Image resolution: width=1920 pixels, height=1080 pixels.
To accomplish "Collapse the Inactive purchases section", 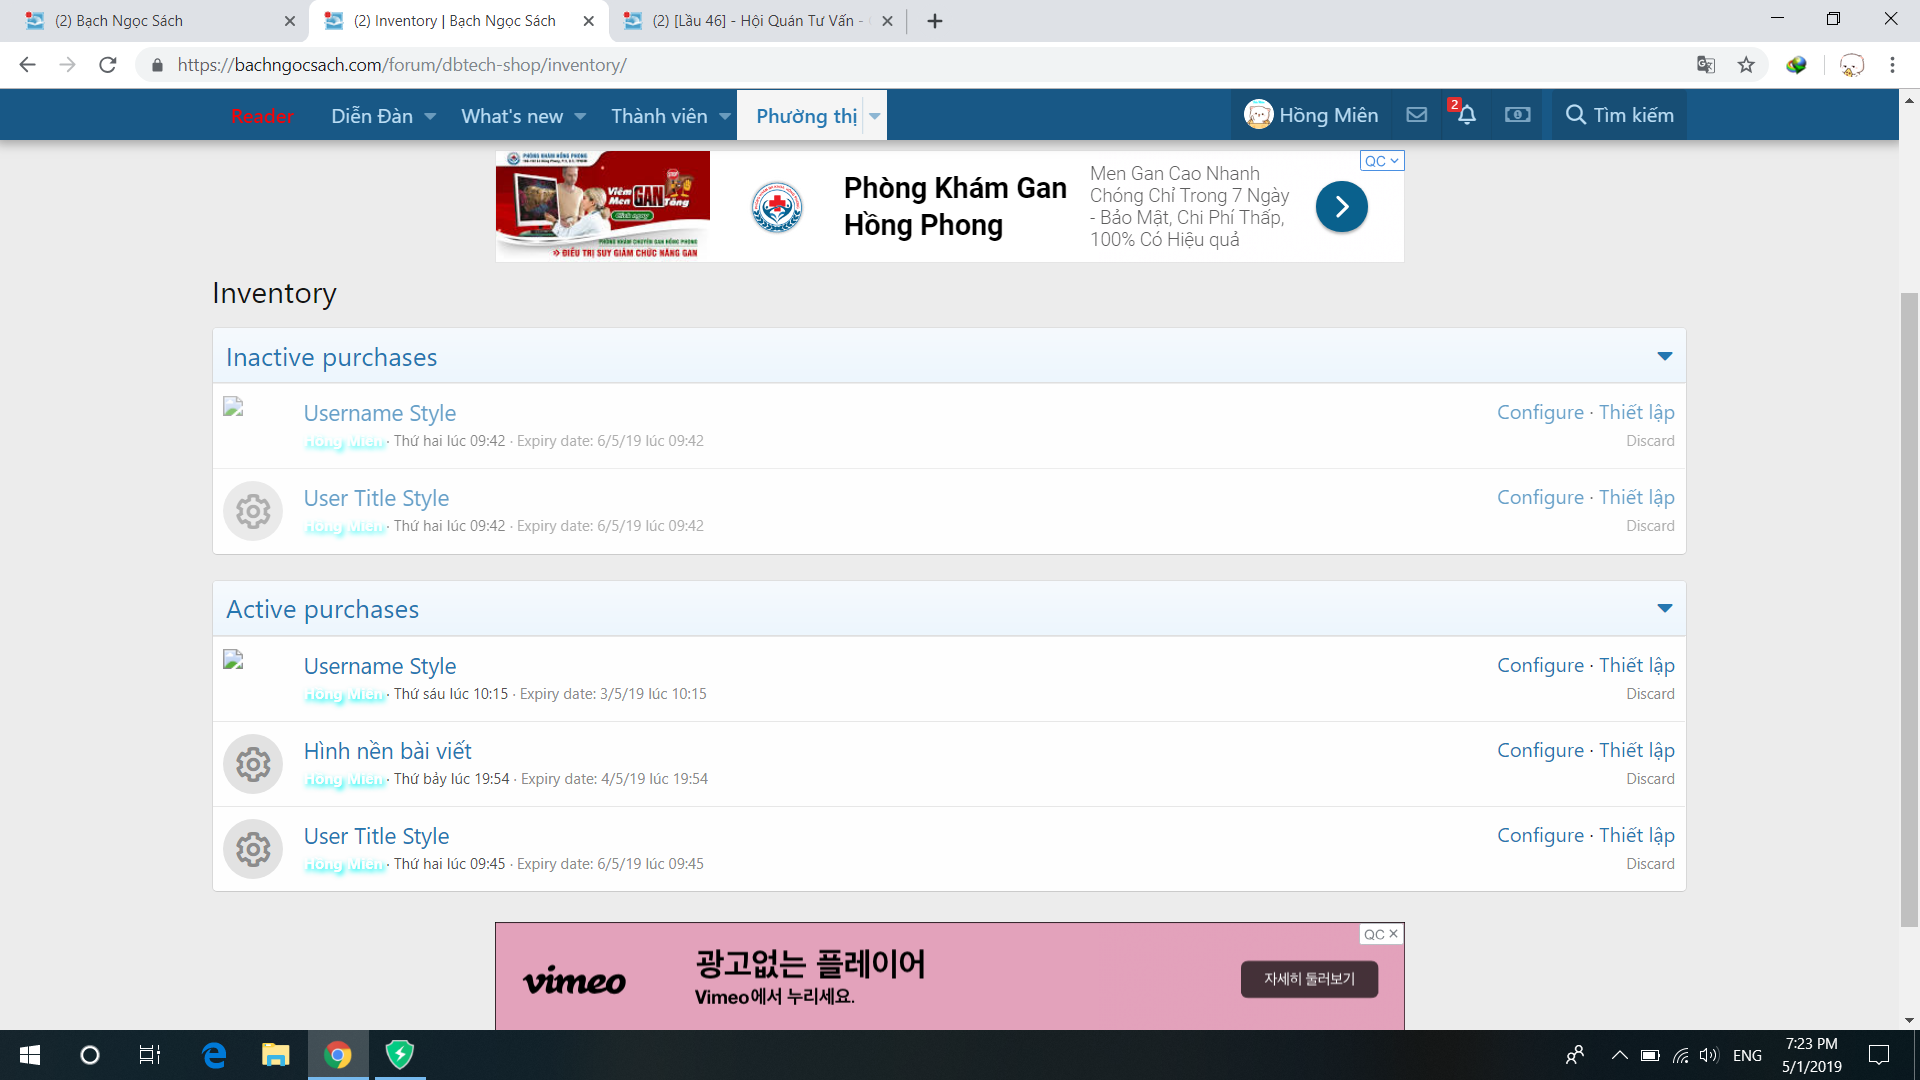I will click(1664, 356).
